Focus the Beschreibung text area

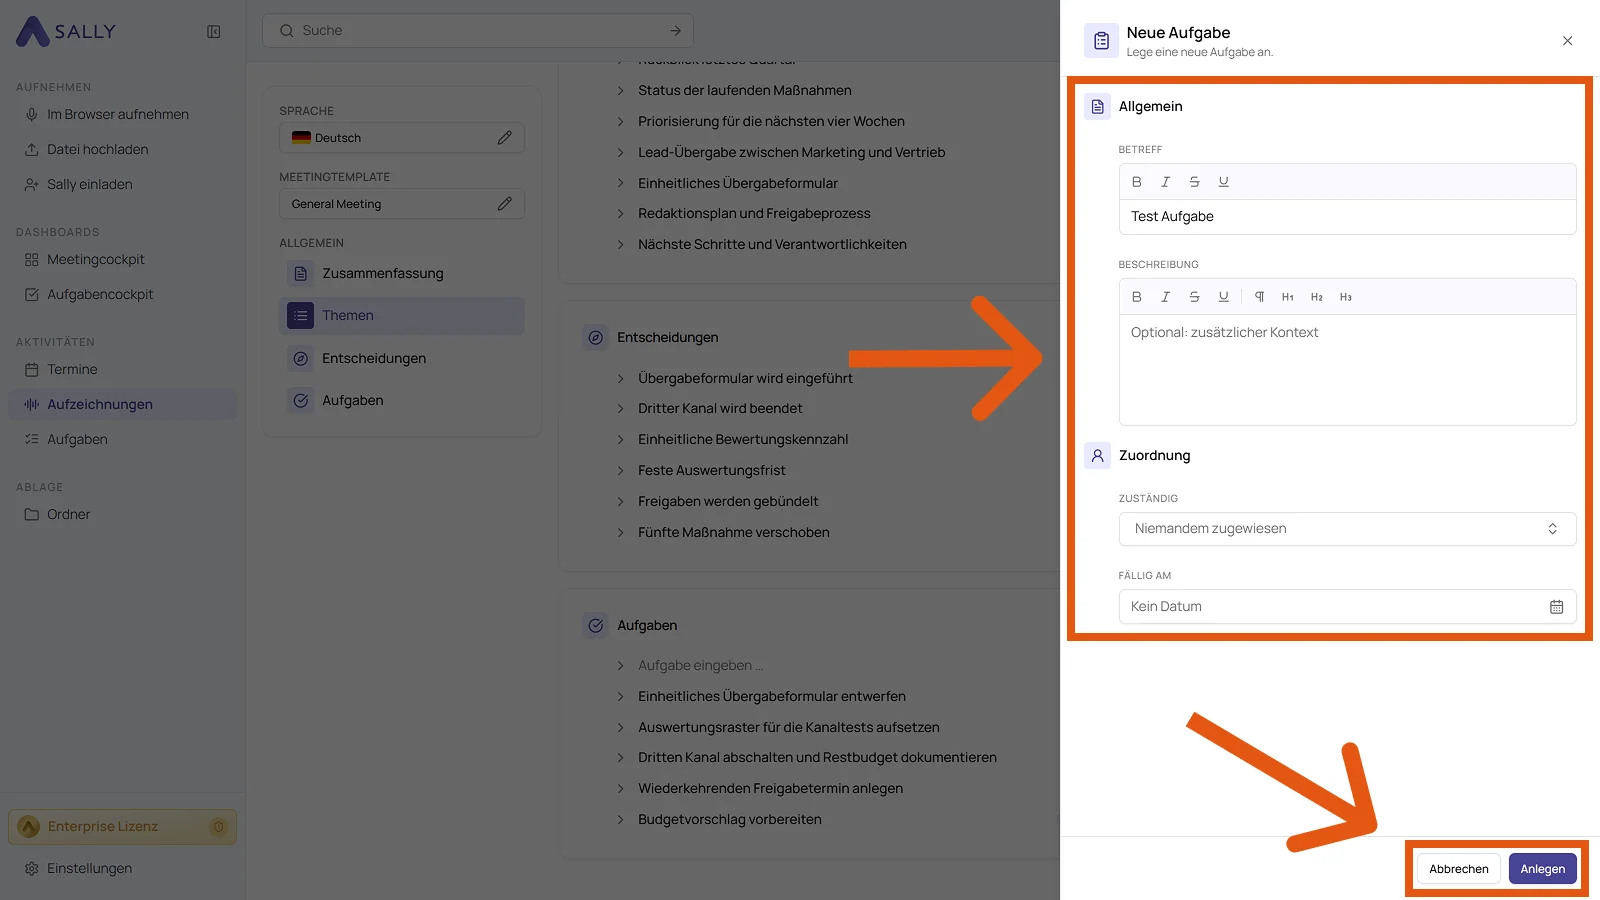click(x=1347, y=370)
